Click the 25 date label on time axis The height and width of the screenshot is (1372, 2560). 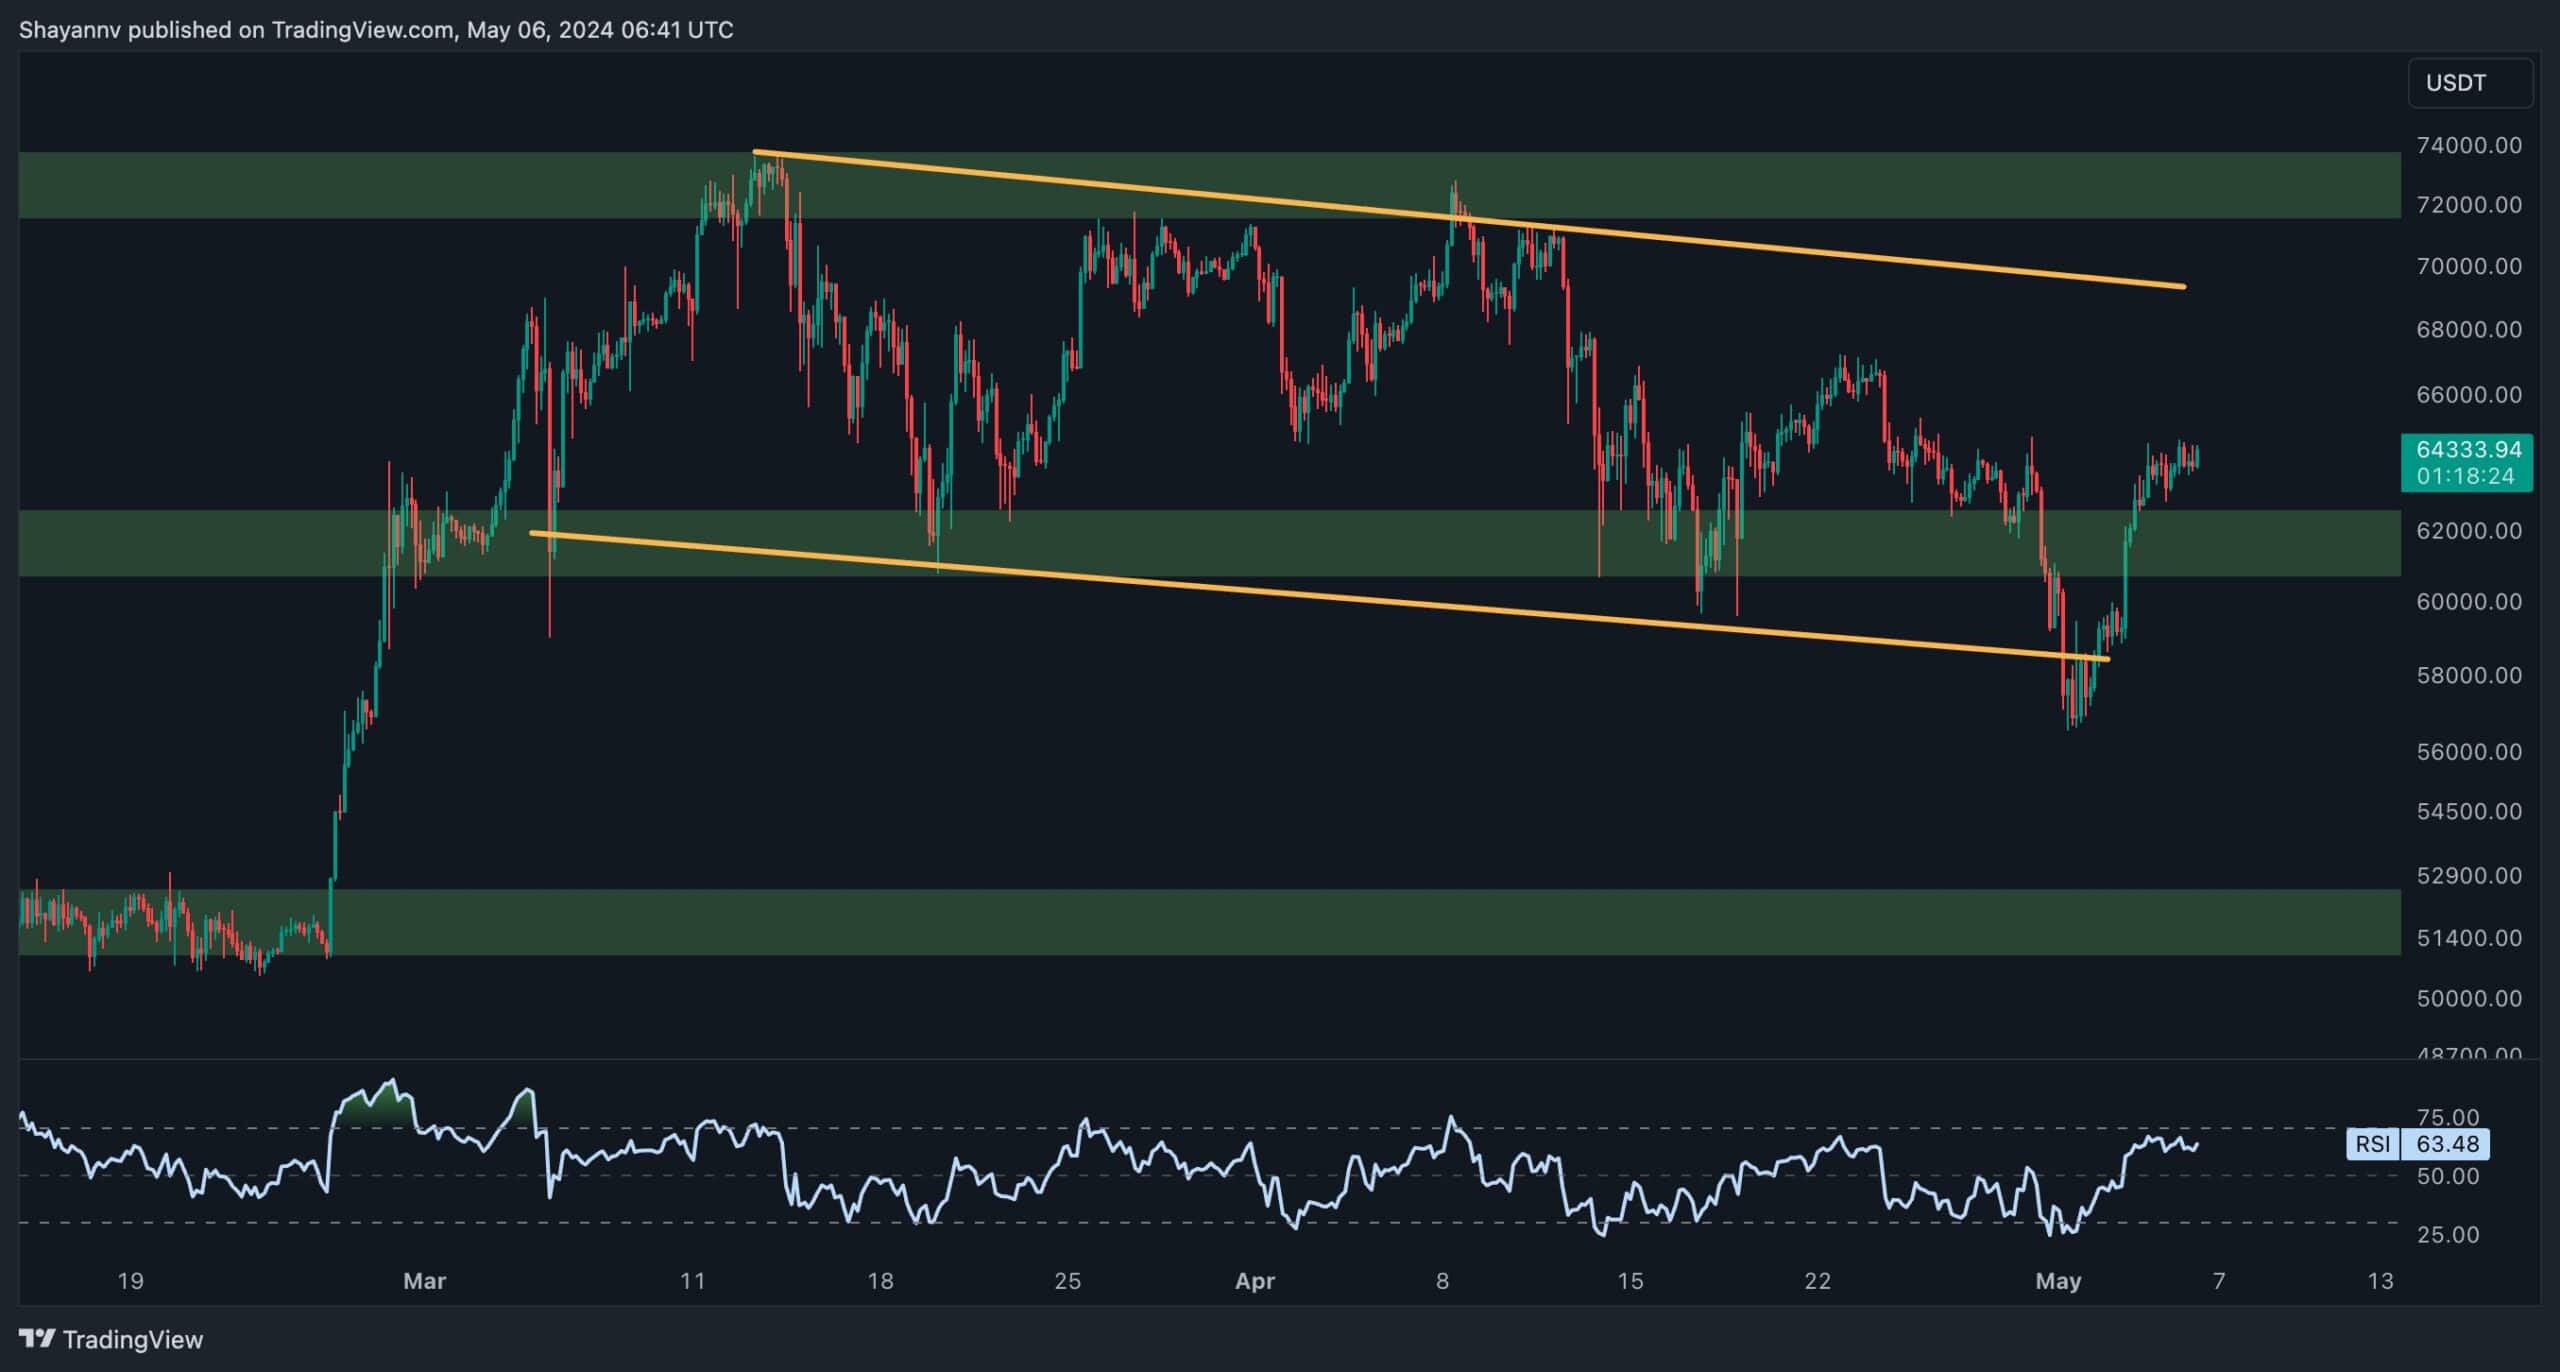[x=1067, y=1281]
